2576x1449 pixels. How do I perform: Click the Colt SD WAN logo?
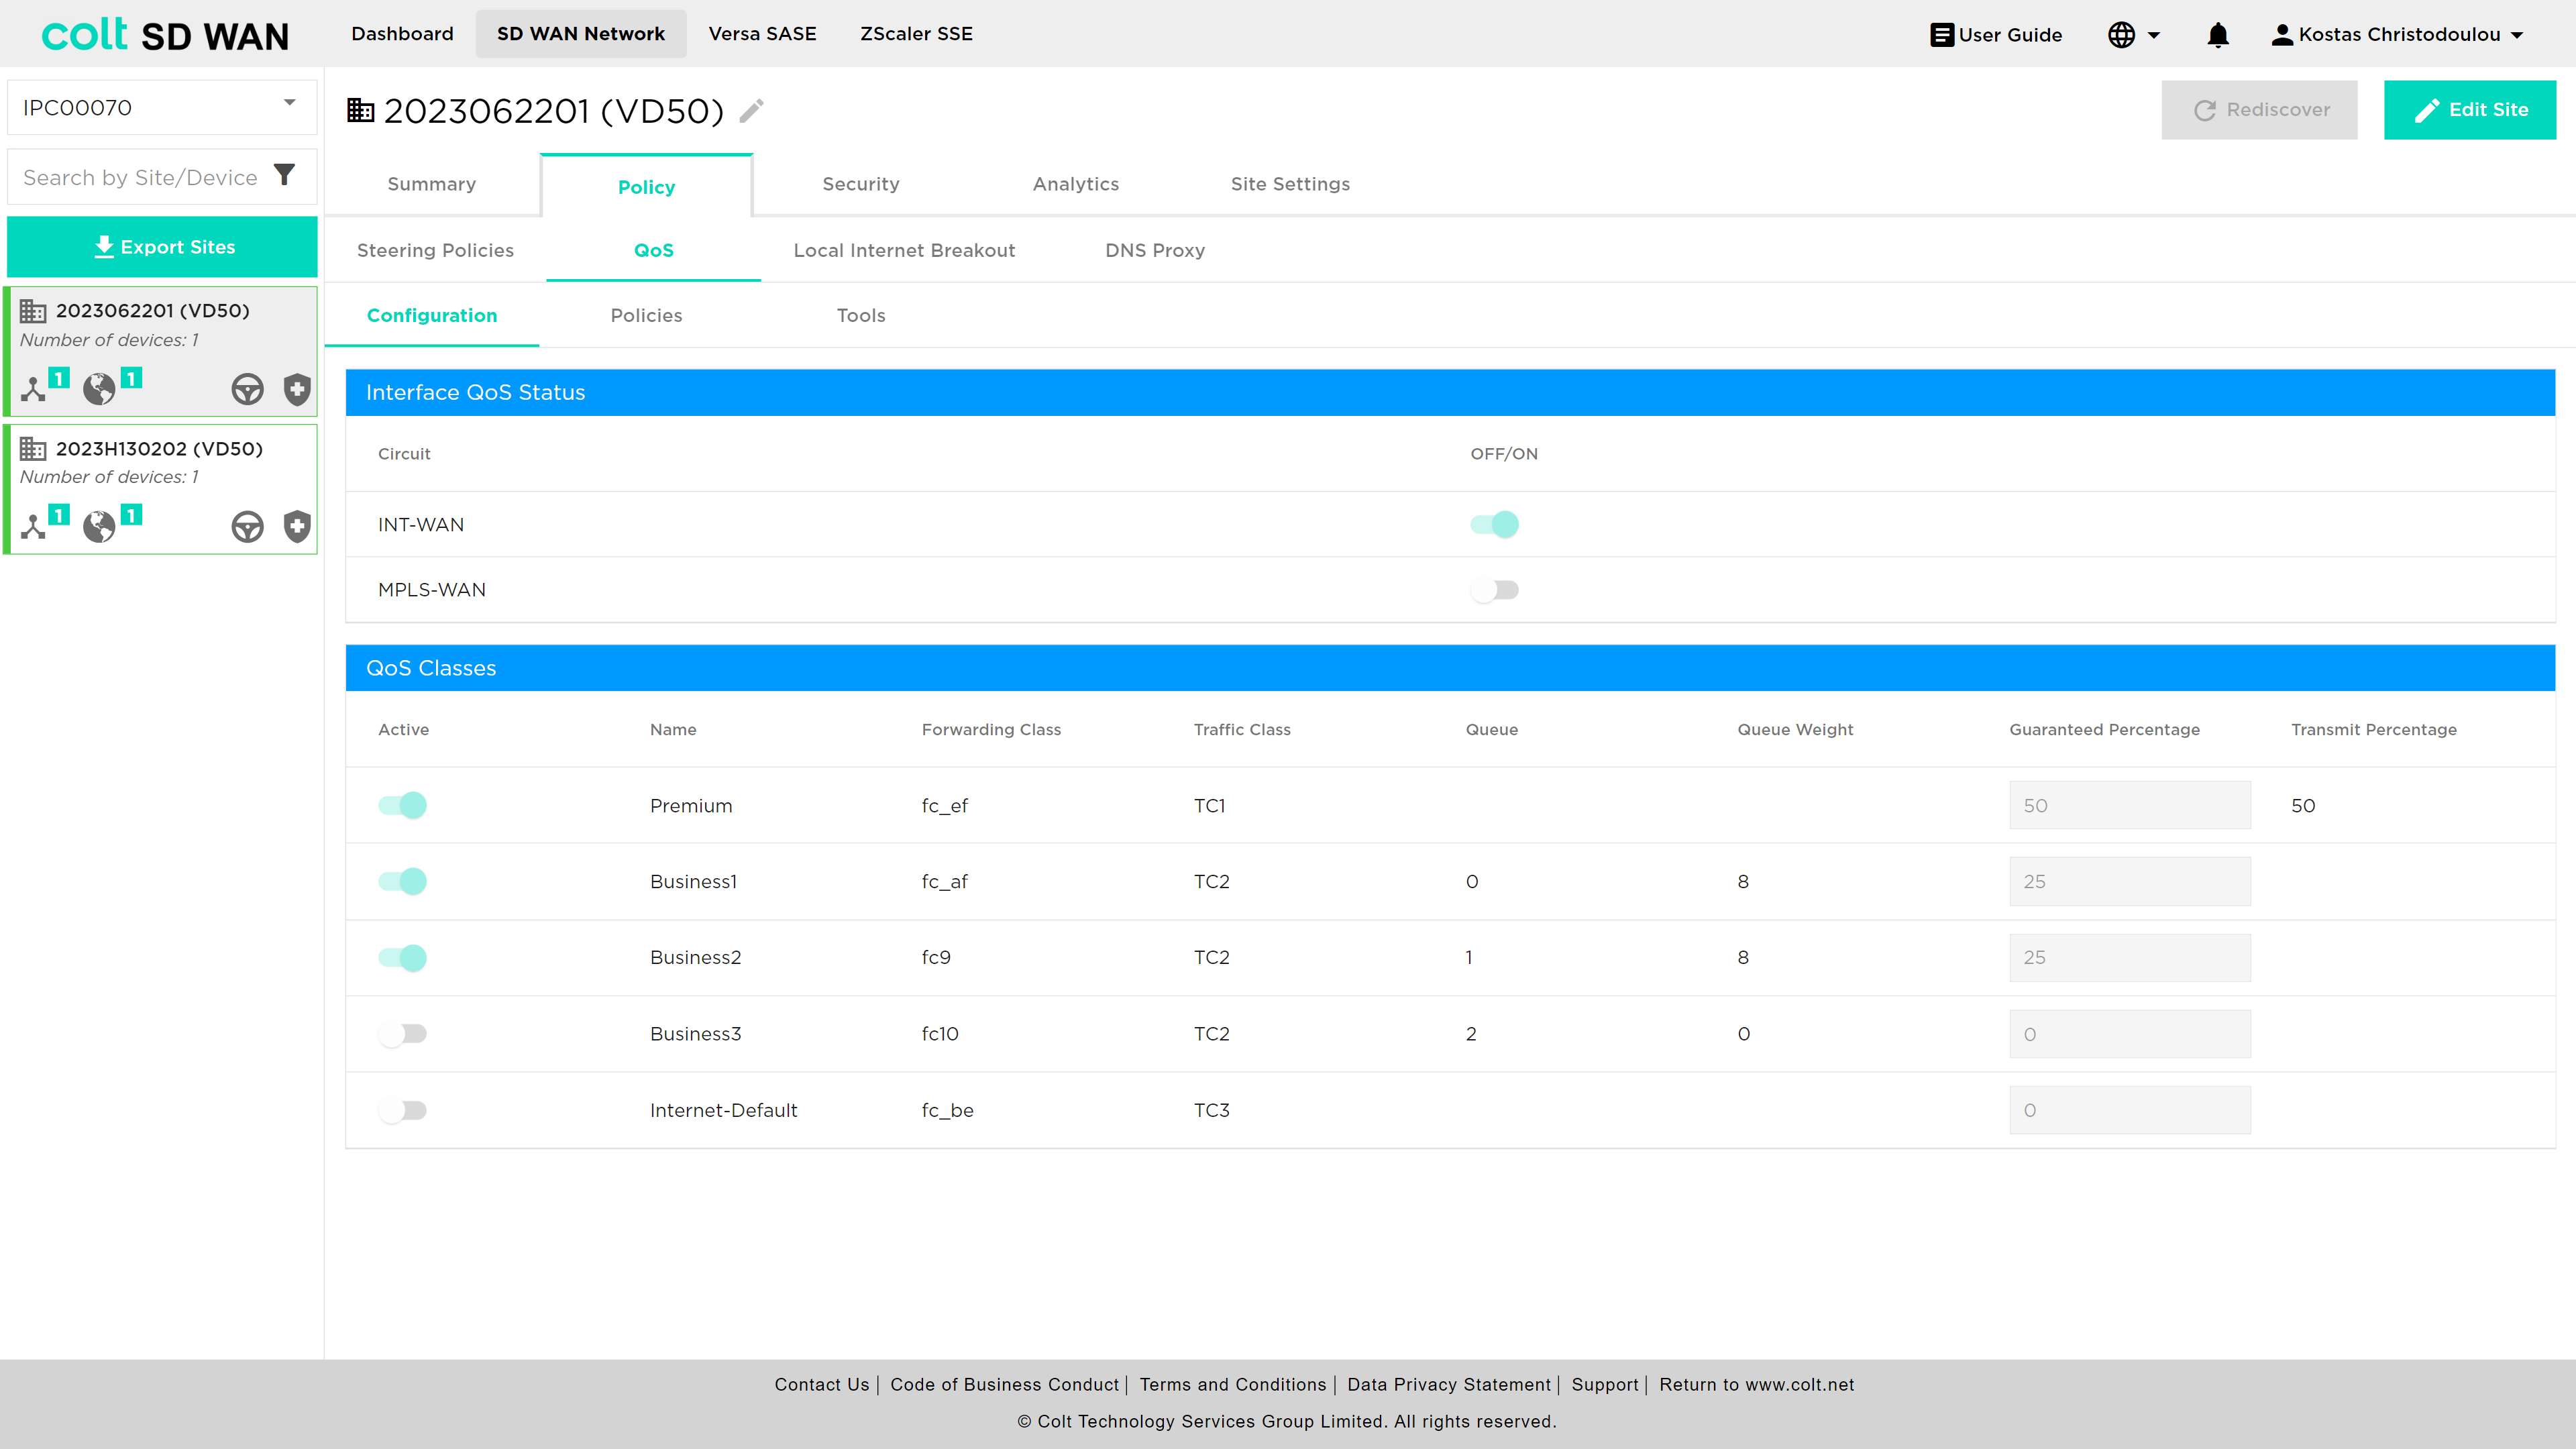pos(165,35)
